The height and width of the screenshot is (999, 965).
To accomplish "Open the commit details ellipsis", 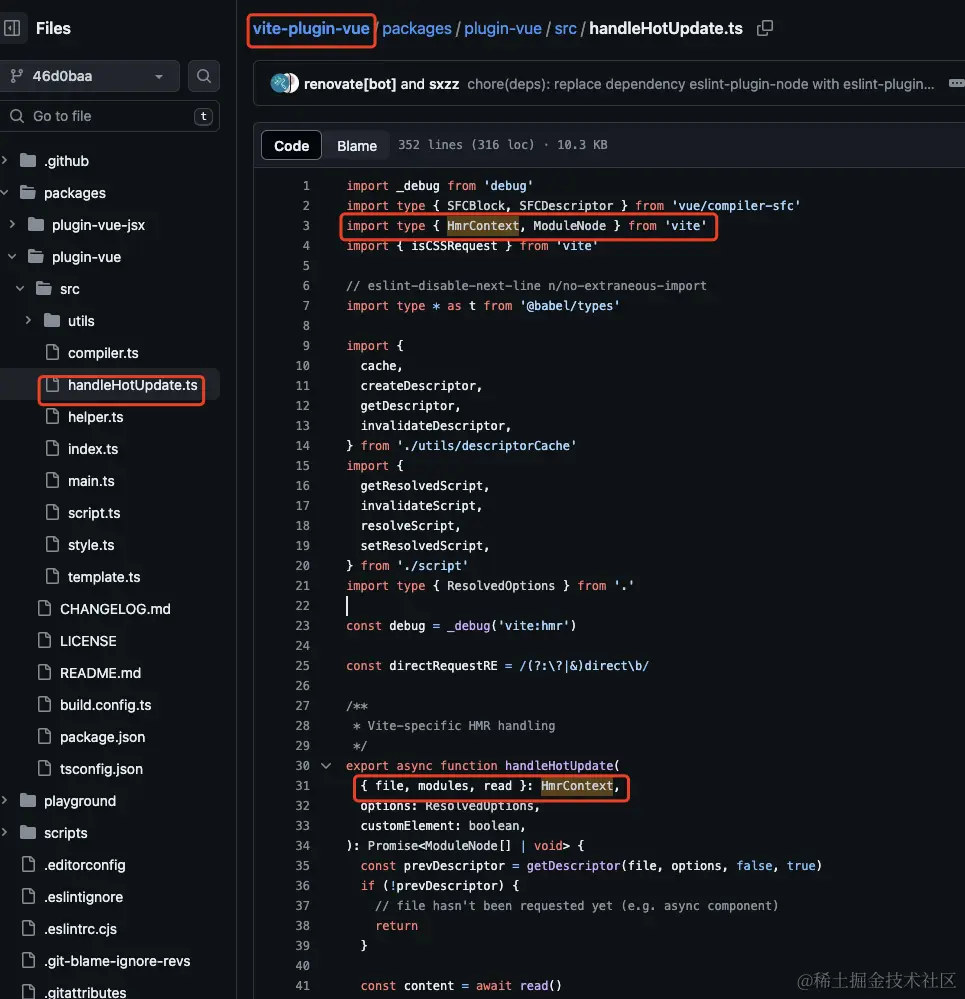I will (956, 83).
